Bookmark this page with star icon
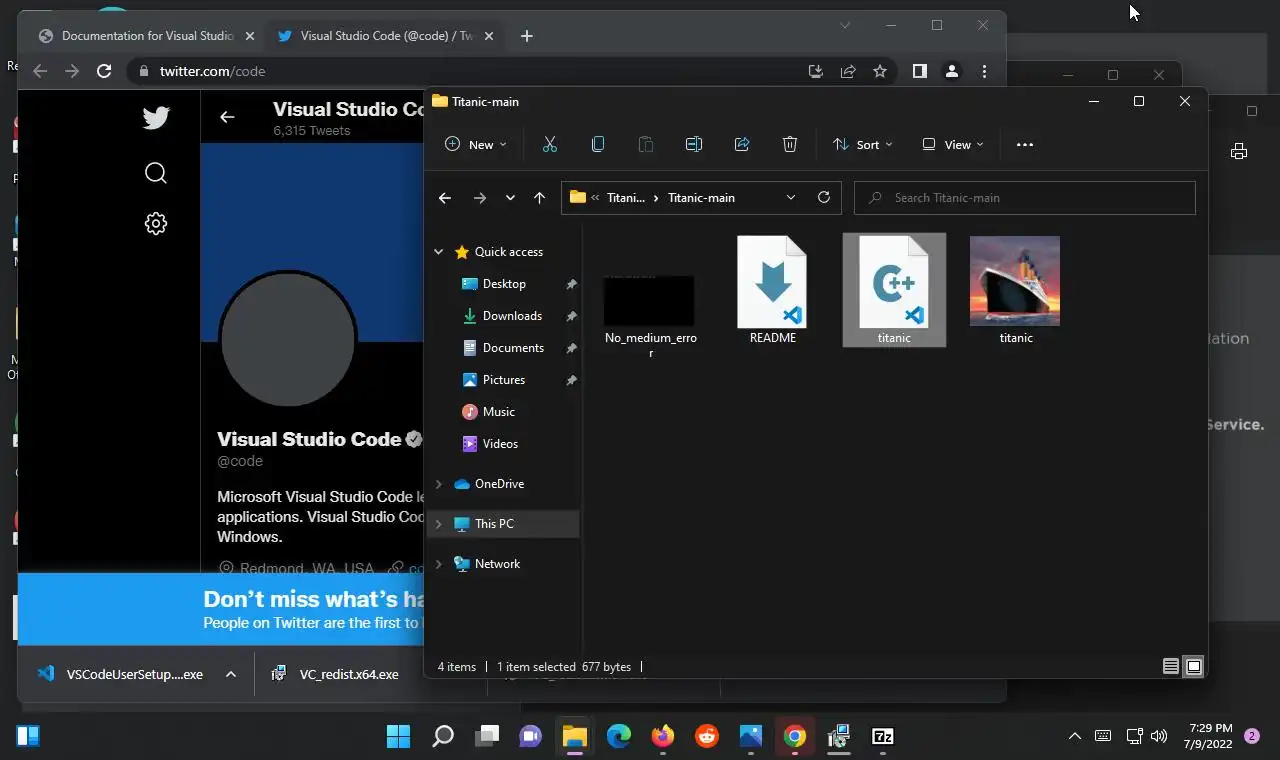 pyautogui.click(x=880, y=71)
